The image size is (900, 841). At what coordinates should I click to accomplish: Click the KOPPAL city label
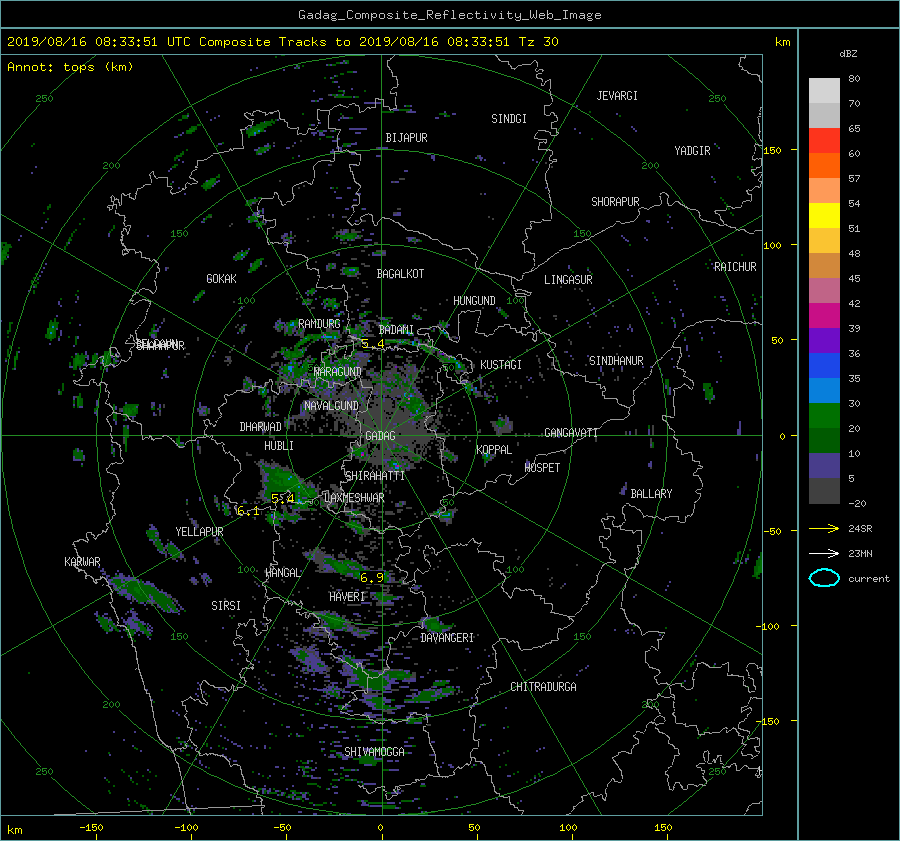pyautogui.click(x=494, y=449)
